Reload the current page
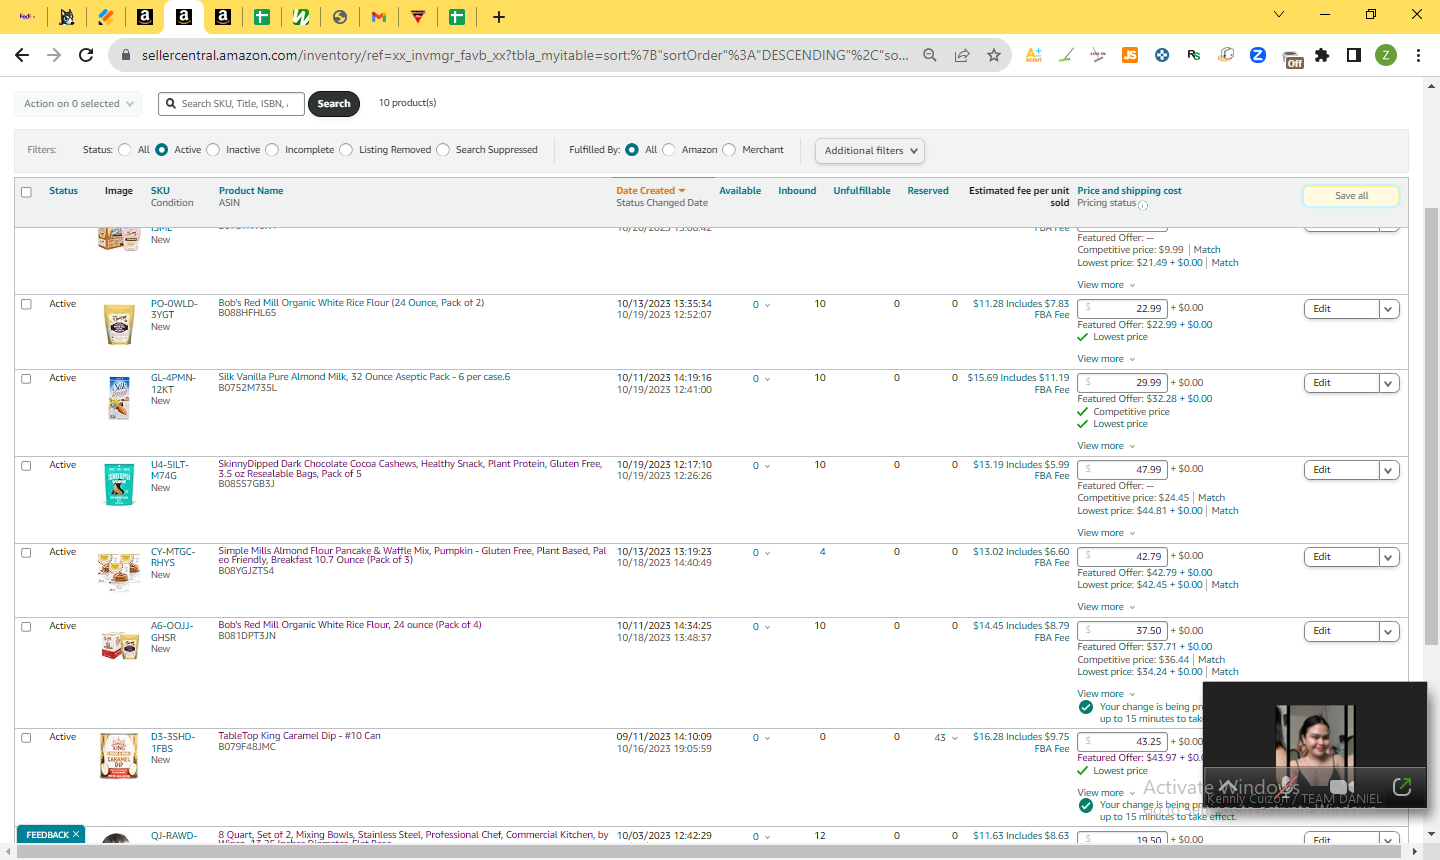Viewport: 1440px width, 860px height. pyautogui.click(x=86, y=55)
